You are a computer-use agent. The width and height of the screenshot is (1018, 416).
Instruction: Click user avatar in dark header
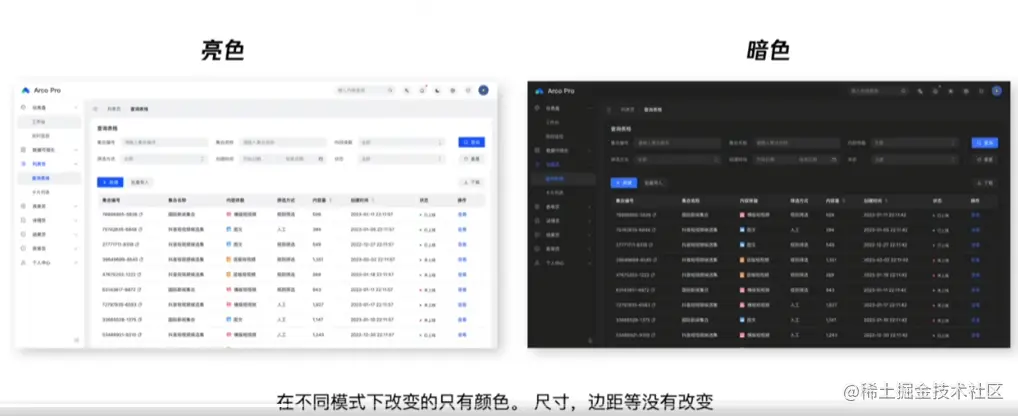pos(997,91)
